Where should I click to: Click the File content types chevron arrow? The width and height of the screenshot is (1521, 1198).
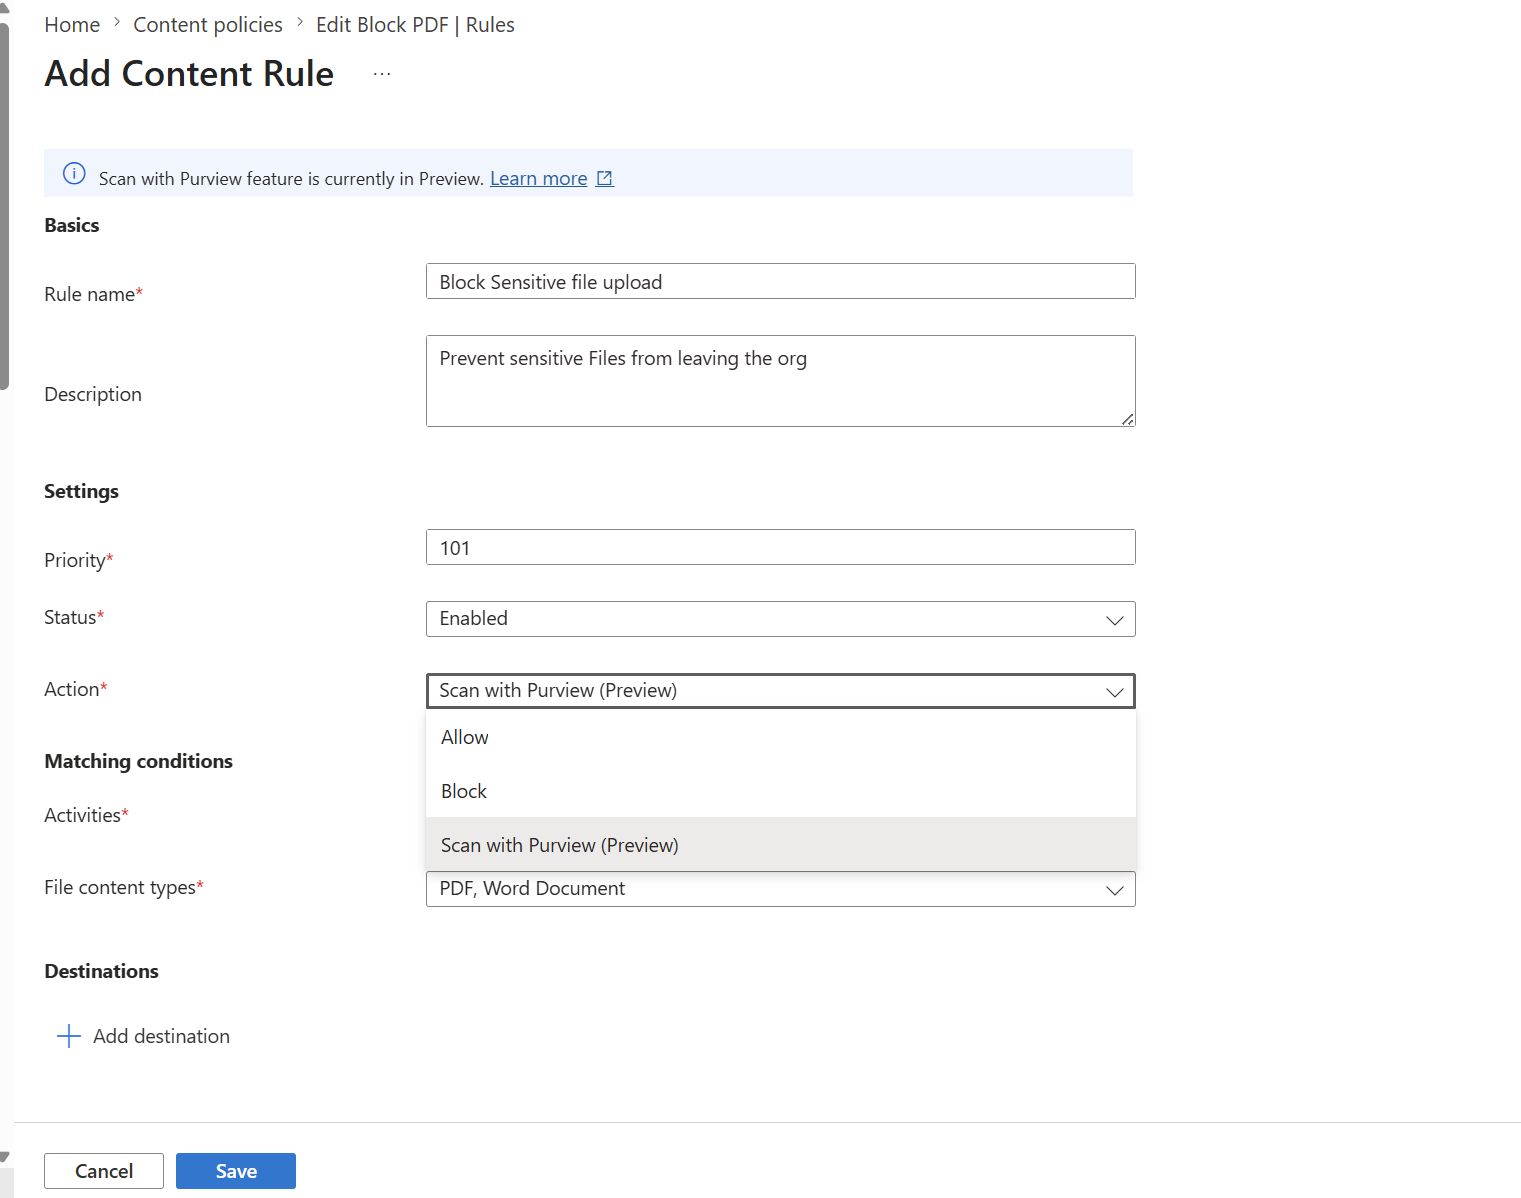point(1114,890)
